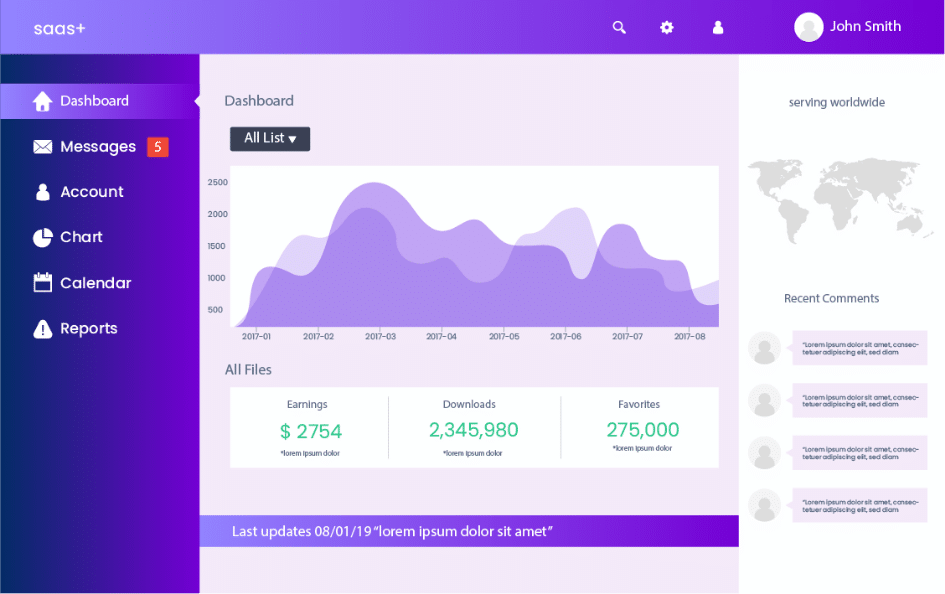This screenshot has width=945, height=594.
Task: Click the calendar icon in the sidebar
Action: click(x=42, y=282)
